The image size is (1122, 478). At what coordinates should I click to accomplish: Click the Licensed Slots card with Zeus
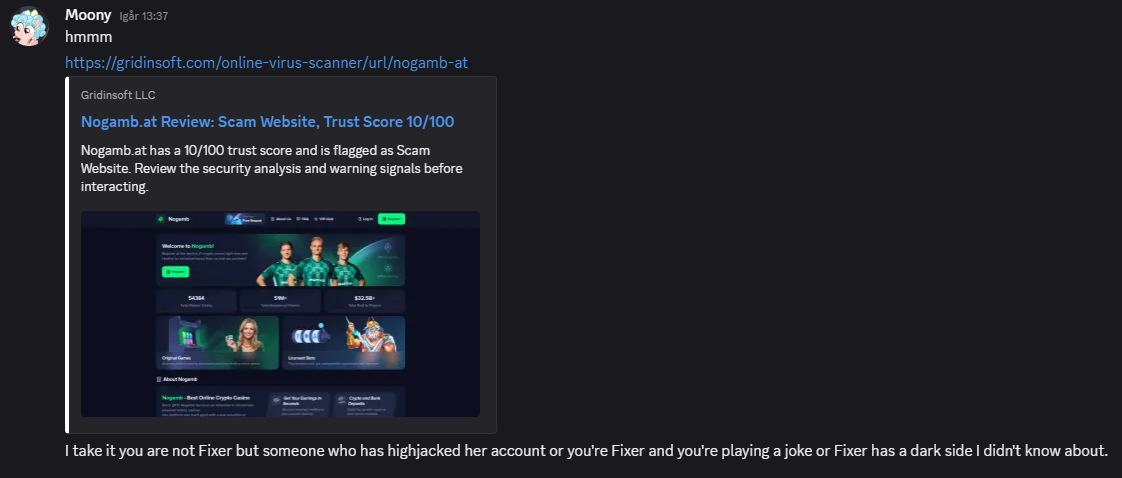(343, 343)
